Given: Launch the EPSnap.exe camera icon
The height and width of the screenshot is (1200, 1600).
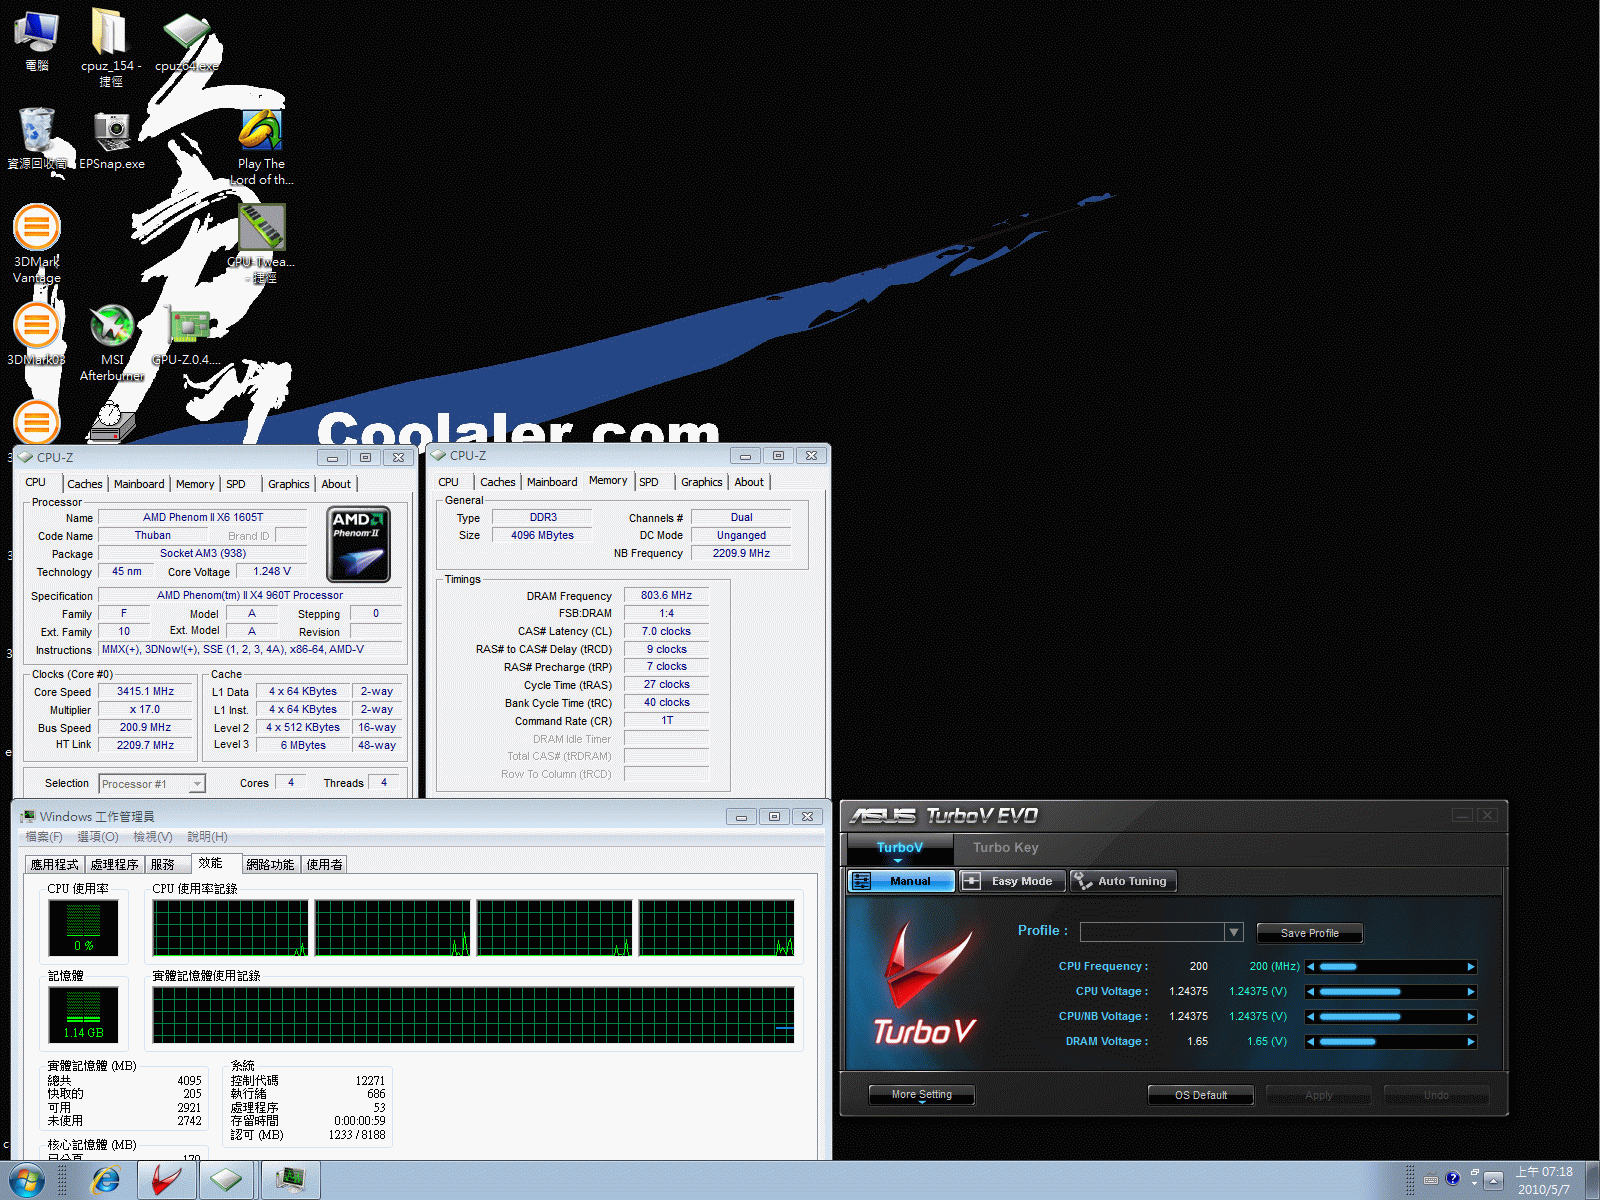Looking at the screenshot, I should pyautogui.click(x=112, y=140).
